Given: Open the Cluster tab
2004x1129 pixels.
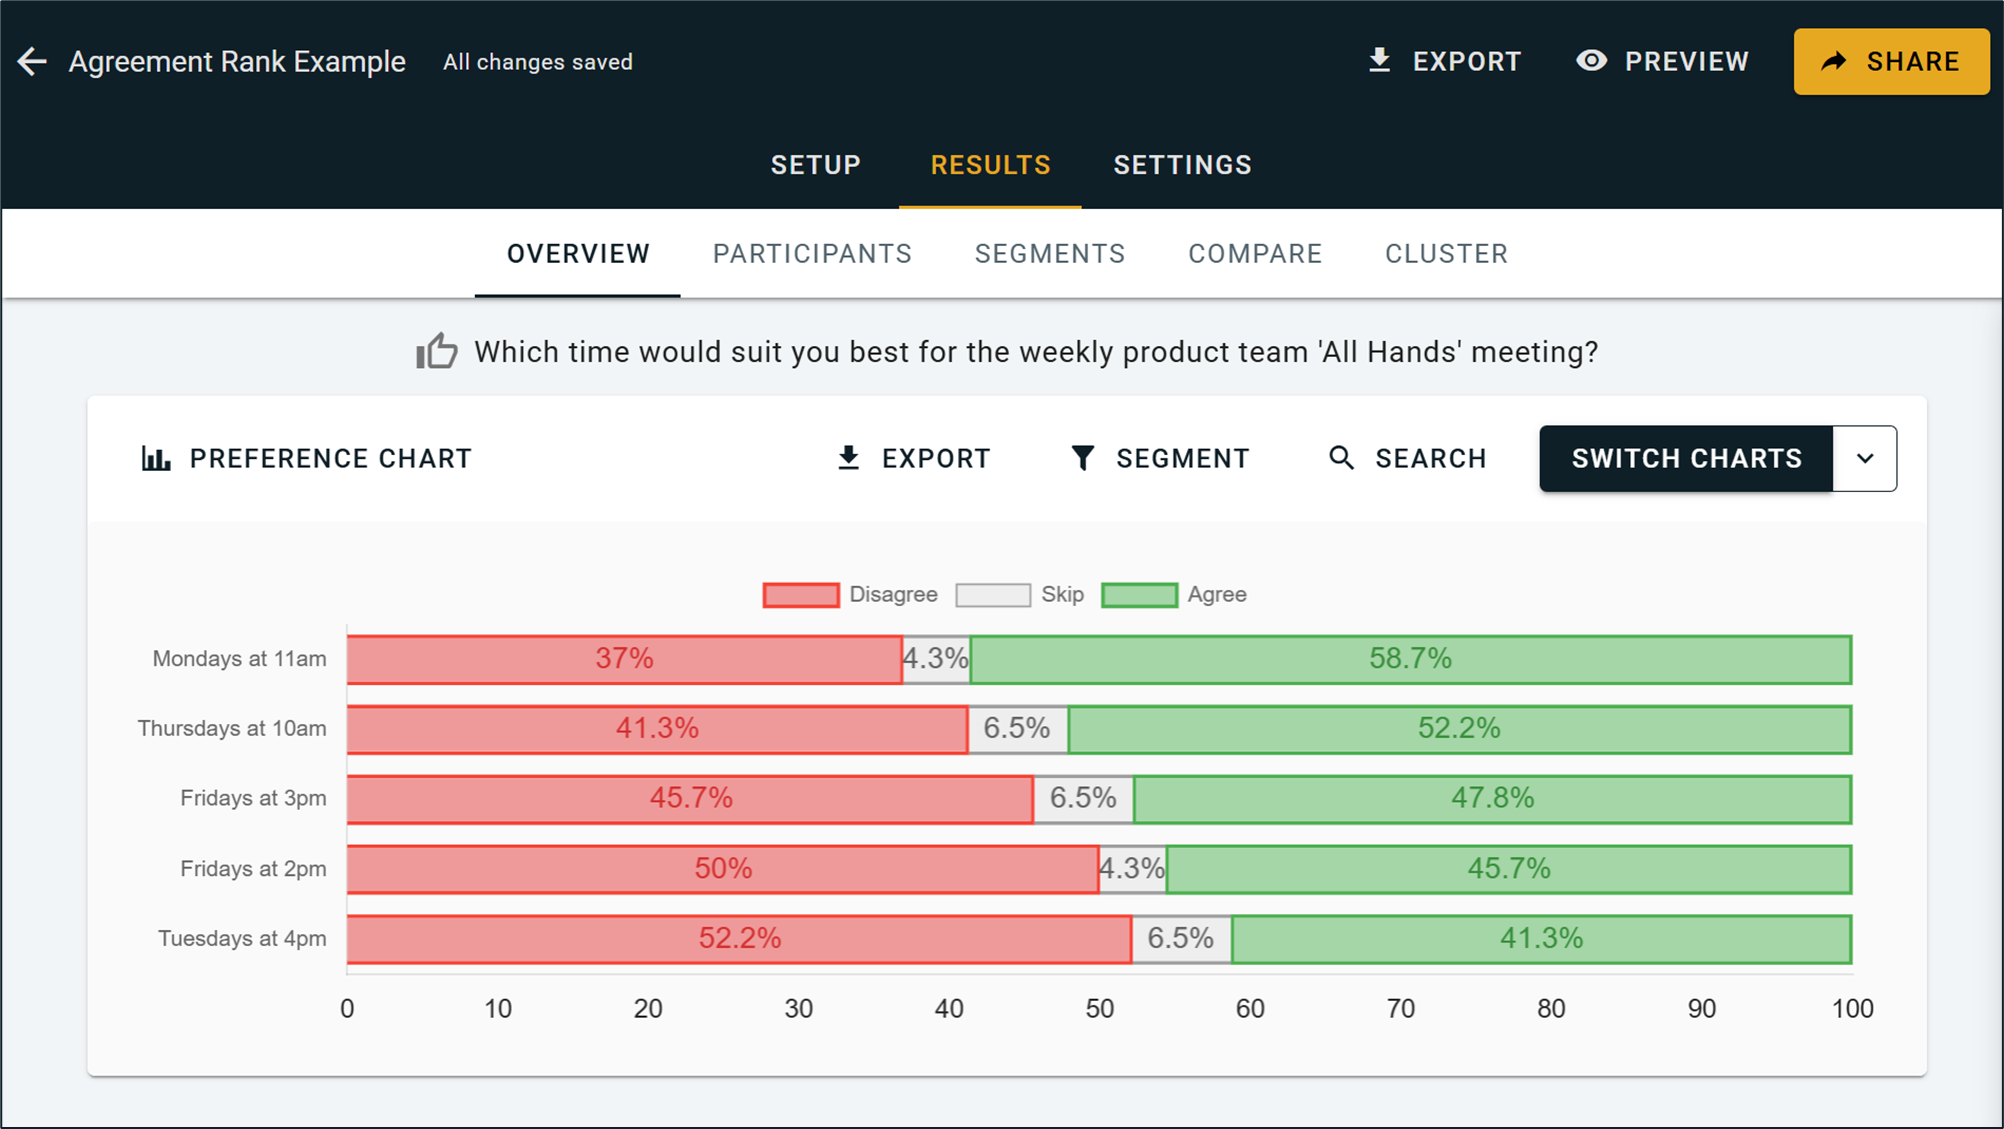Looking at the screenshot, I should [x=1446, y=254].
